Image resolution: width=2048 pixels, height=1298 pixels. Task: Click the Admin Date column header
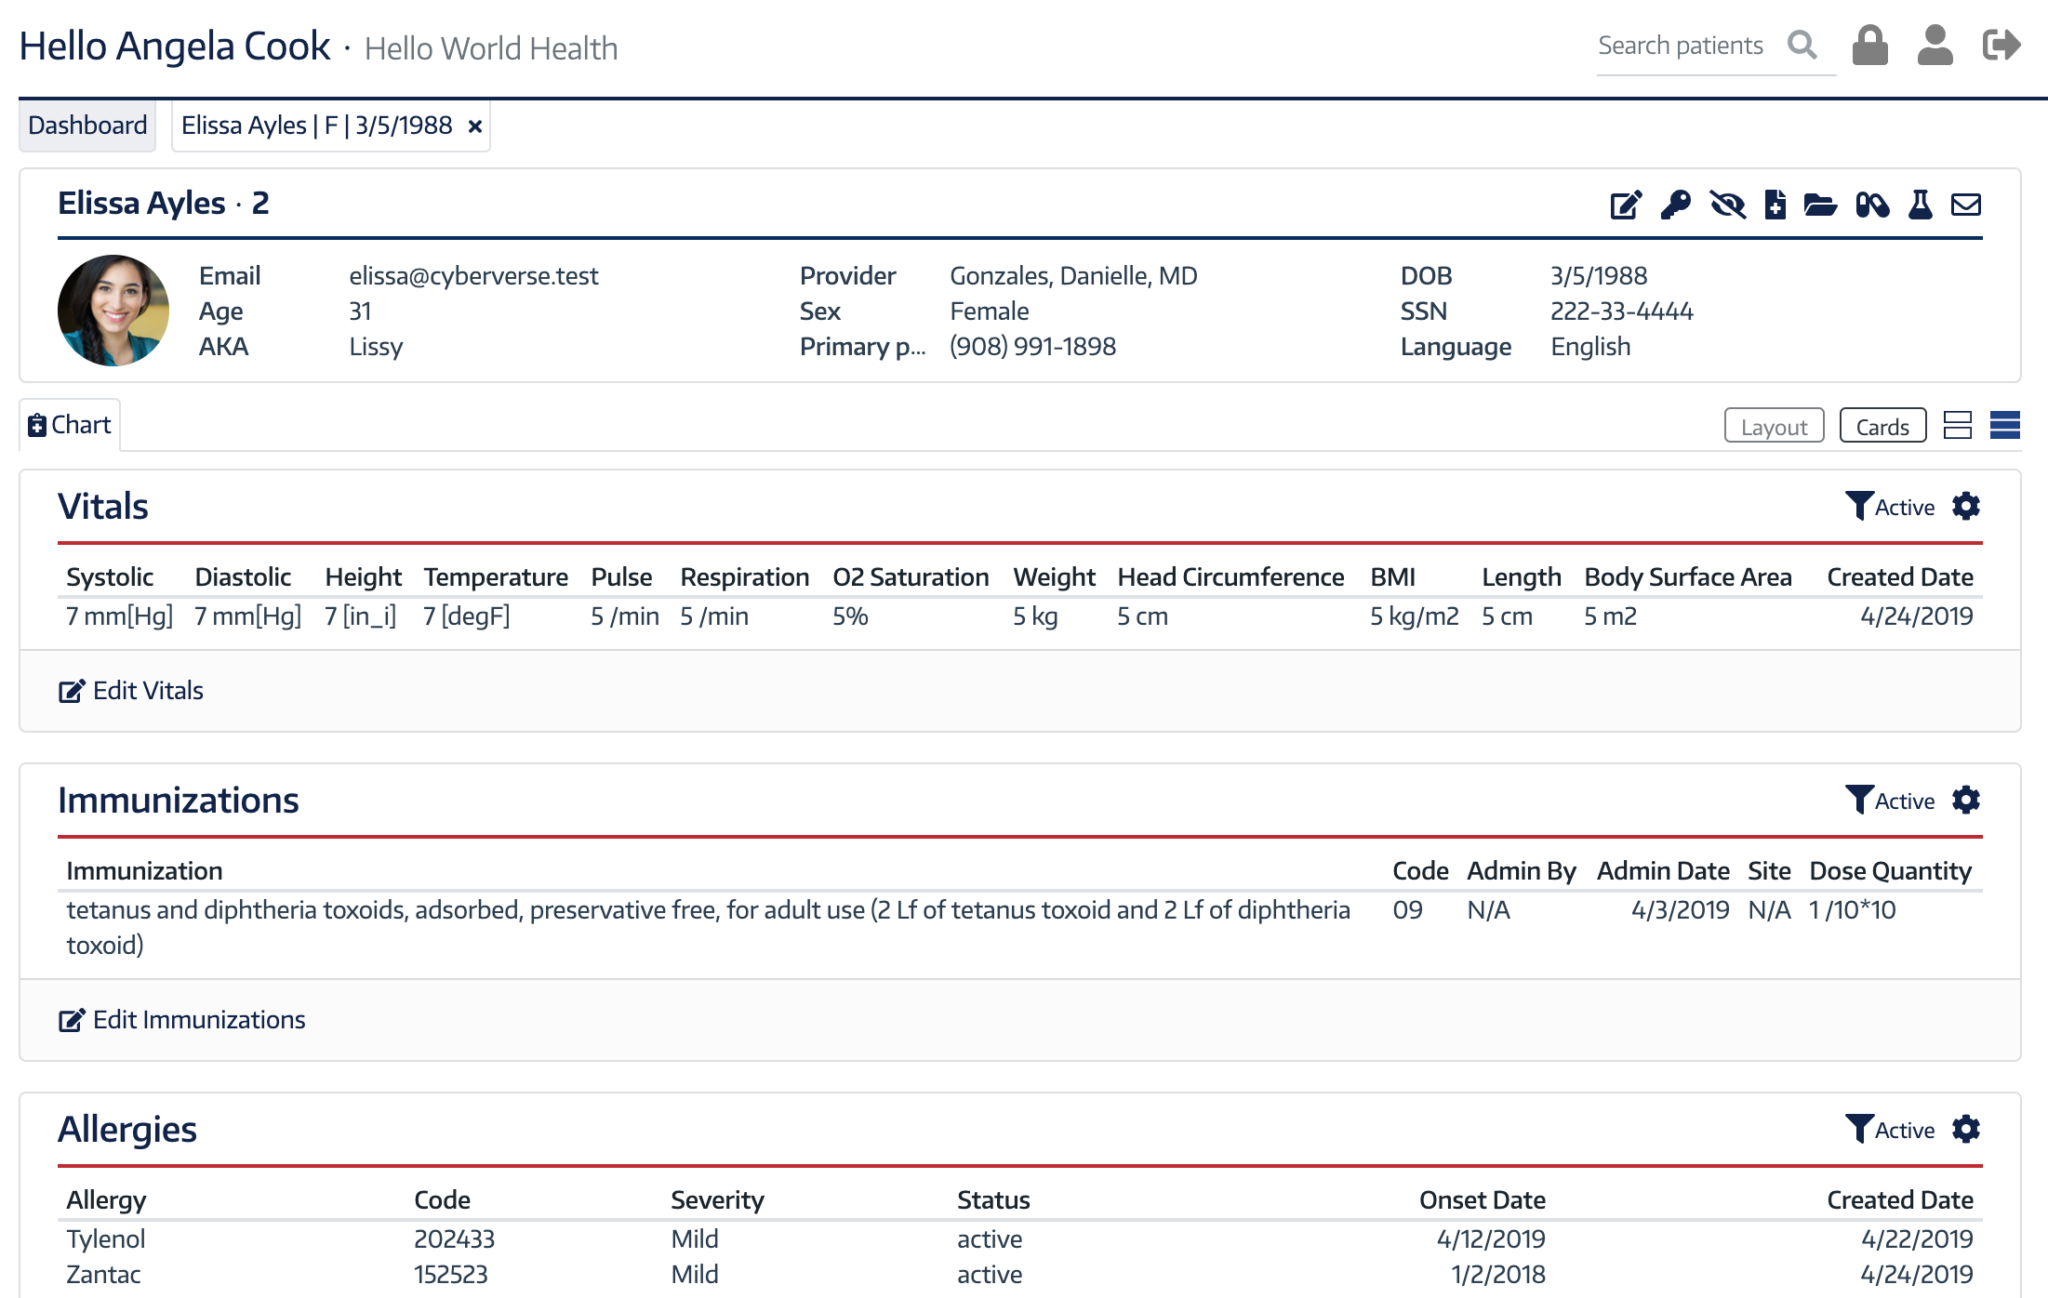1663,871
